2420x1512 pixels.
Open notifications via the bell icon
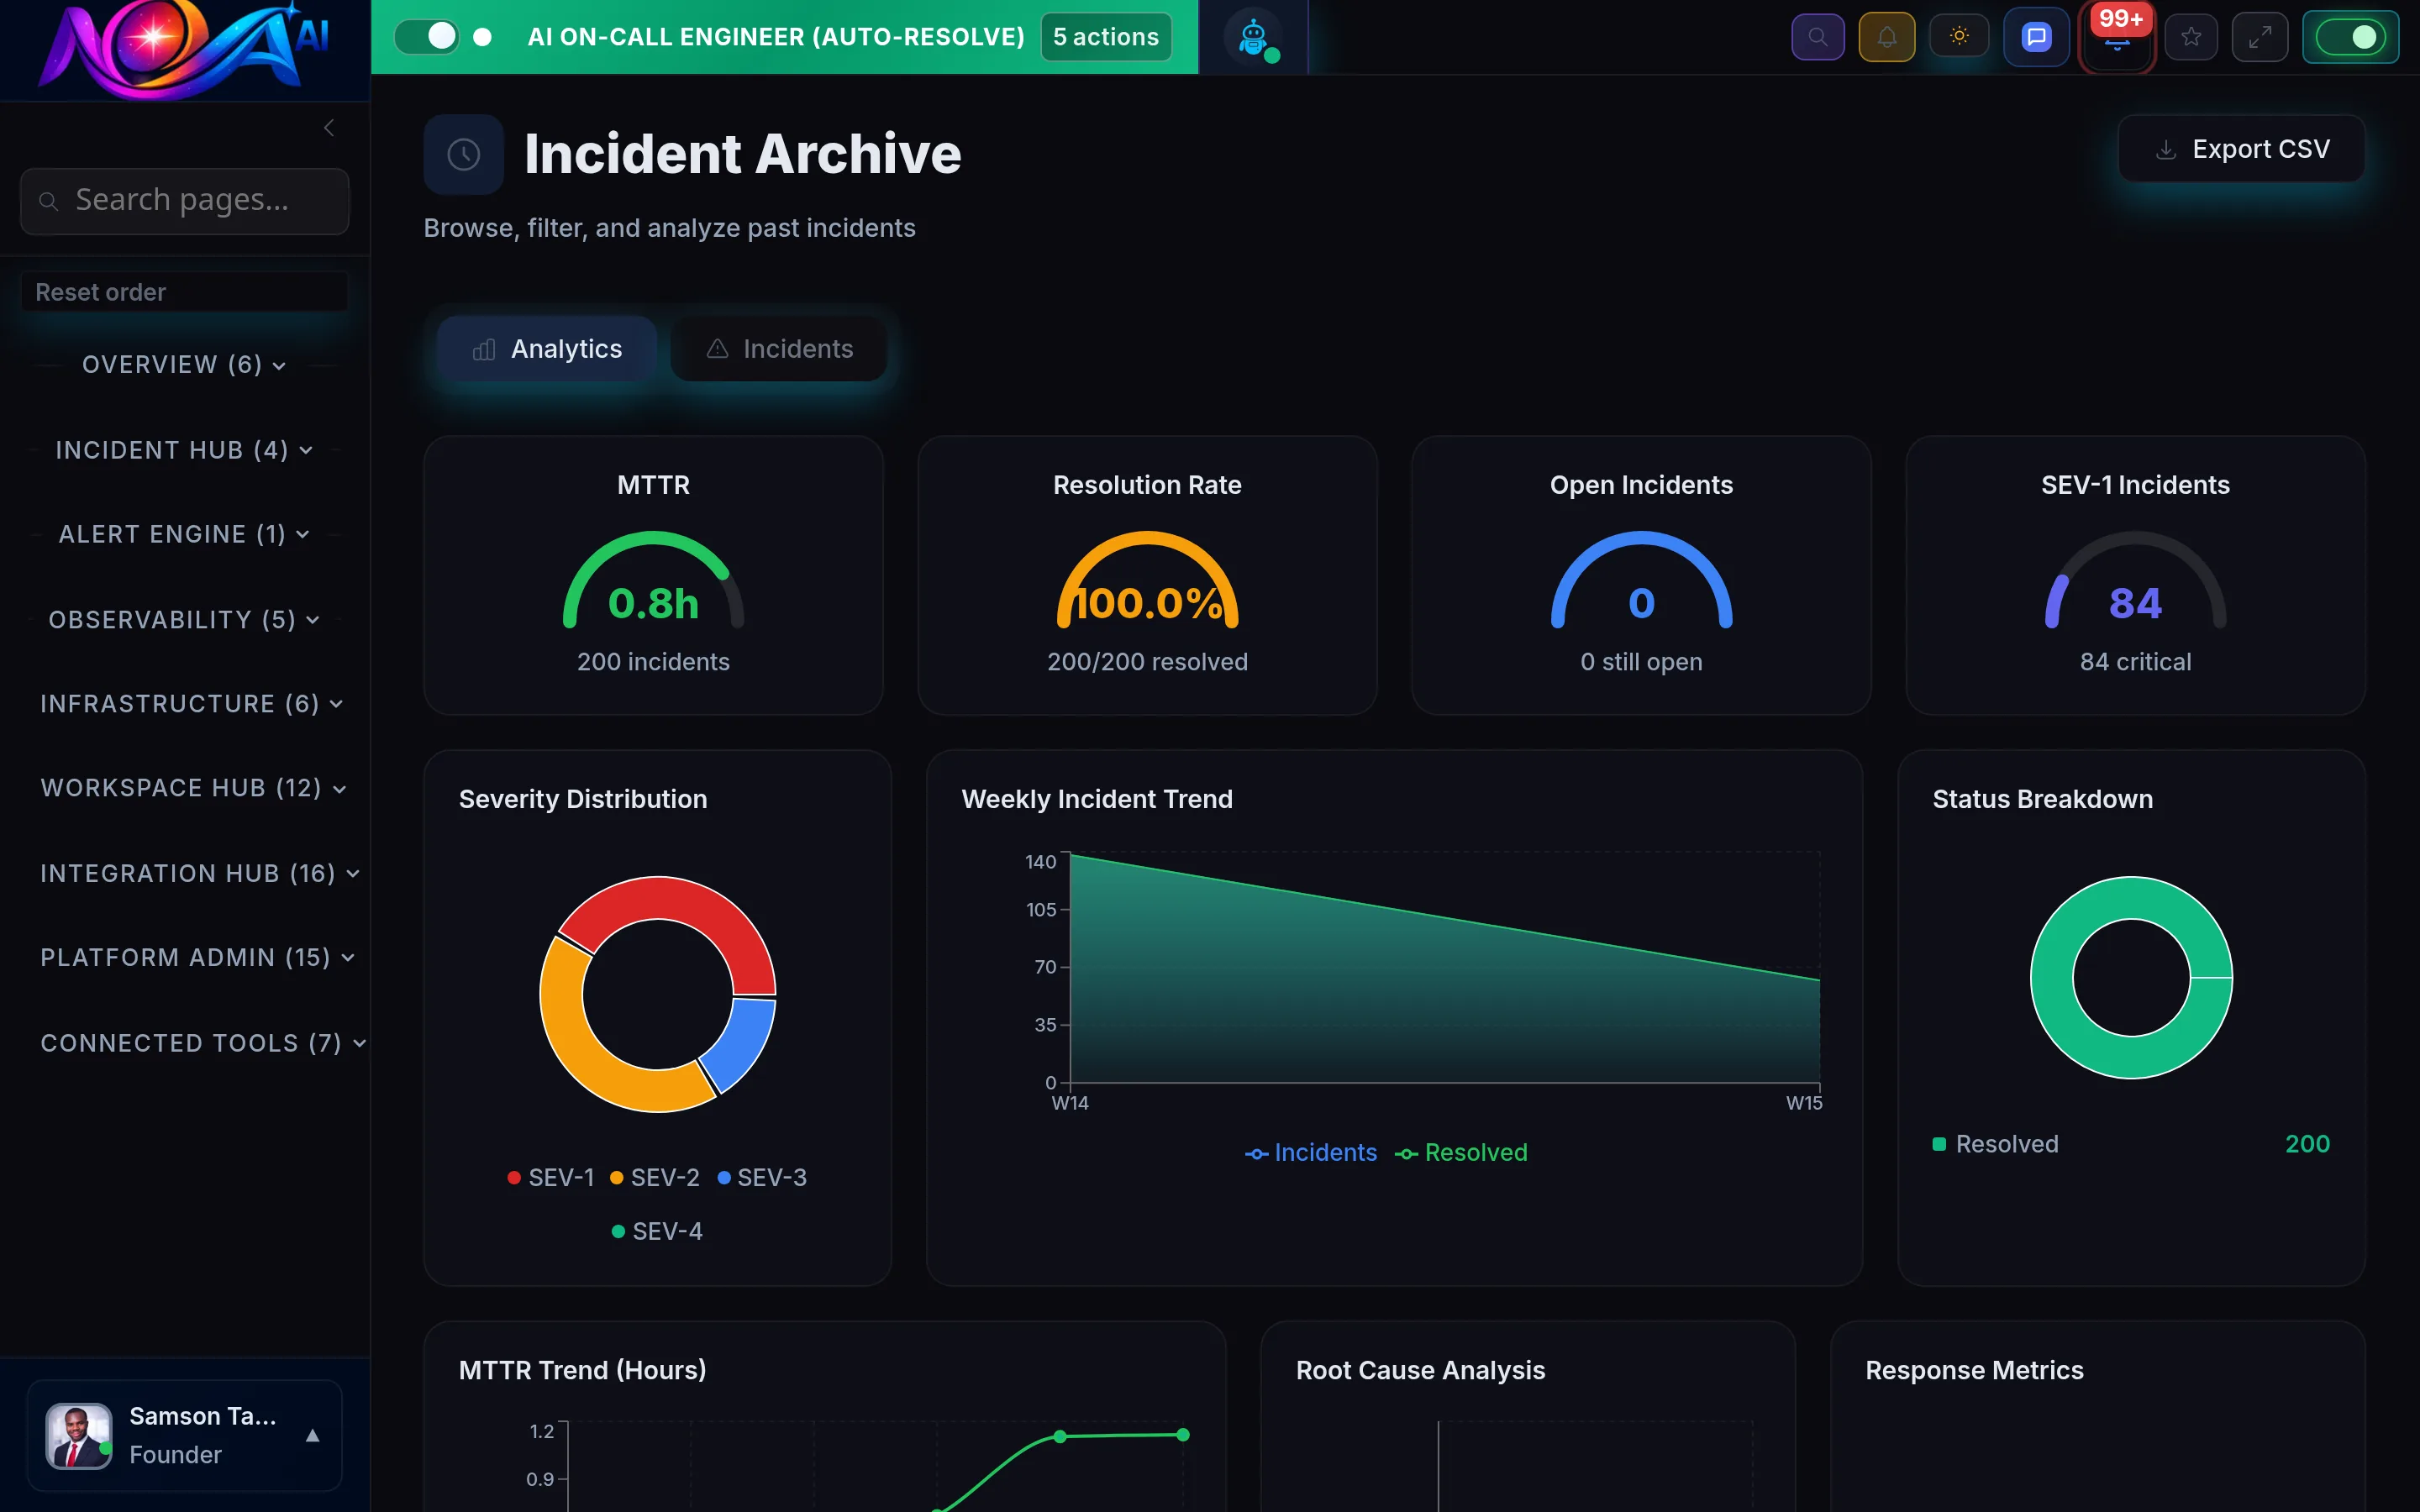pos(1886,36)
